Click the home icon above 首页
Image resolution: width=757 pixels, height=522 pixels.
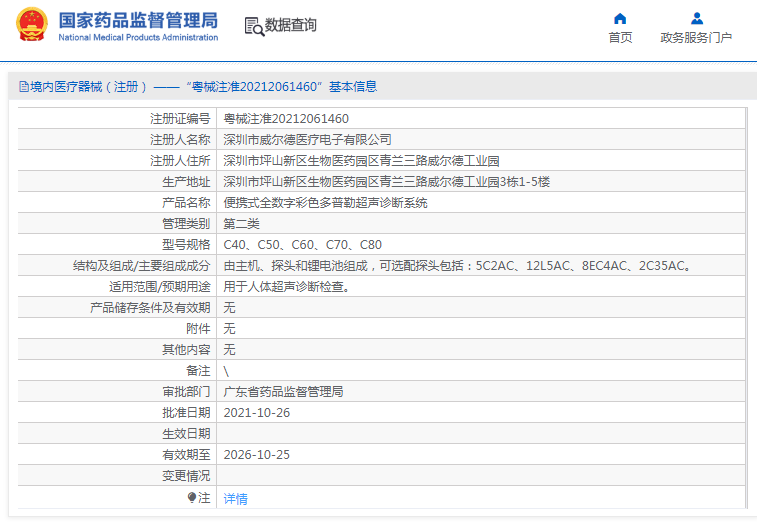(620, 18)
